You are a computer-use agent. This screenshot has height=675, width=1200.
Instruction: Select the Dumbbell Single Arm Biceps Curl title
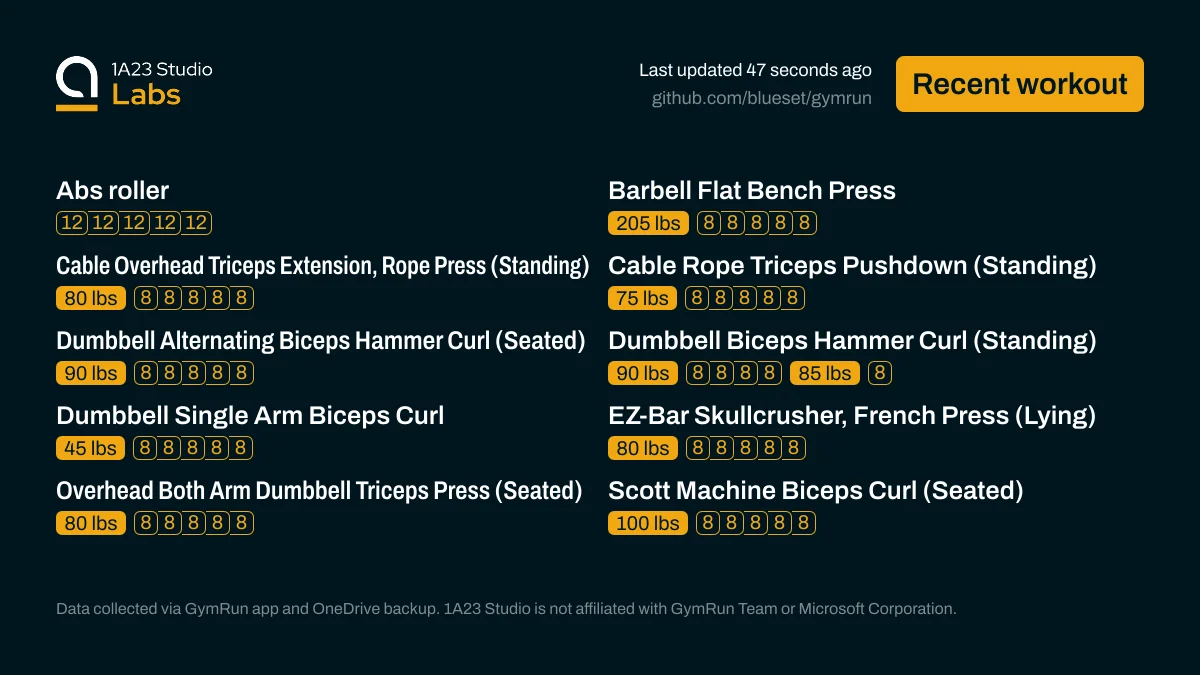[x=250, y=416]
